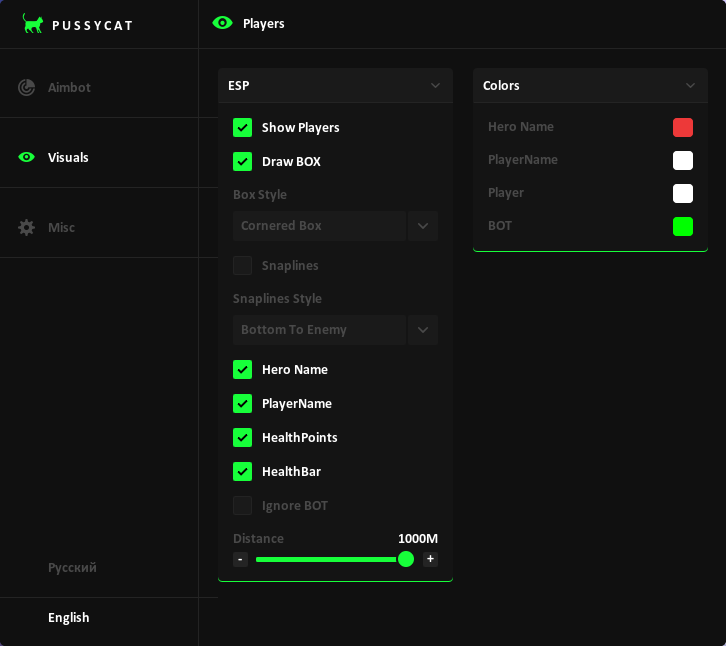Collapse the Colors panel using its chevron
The image size is (726, 646).
click(x=690, y=86)
